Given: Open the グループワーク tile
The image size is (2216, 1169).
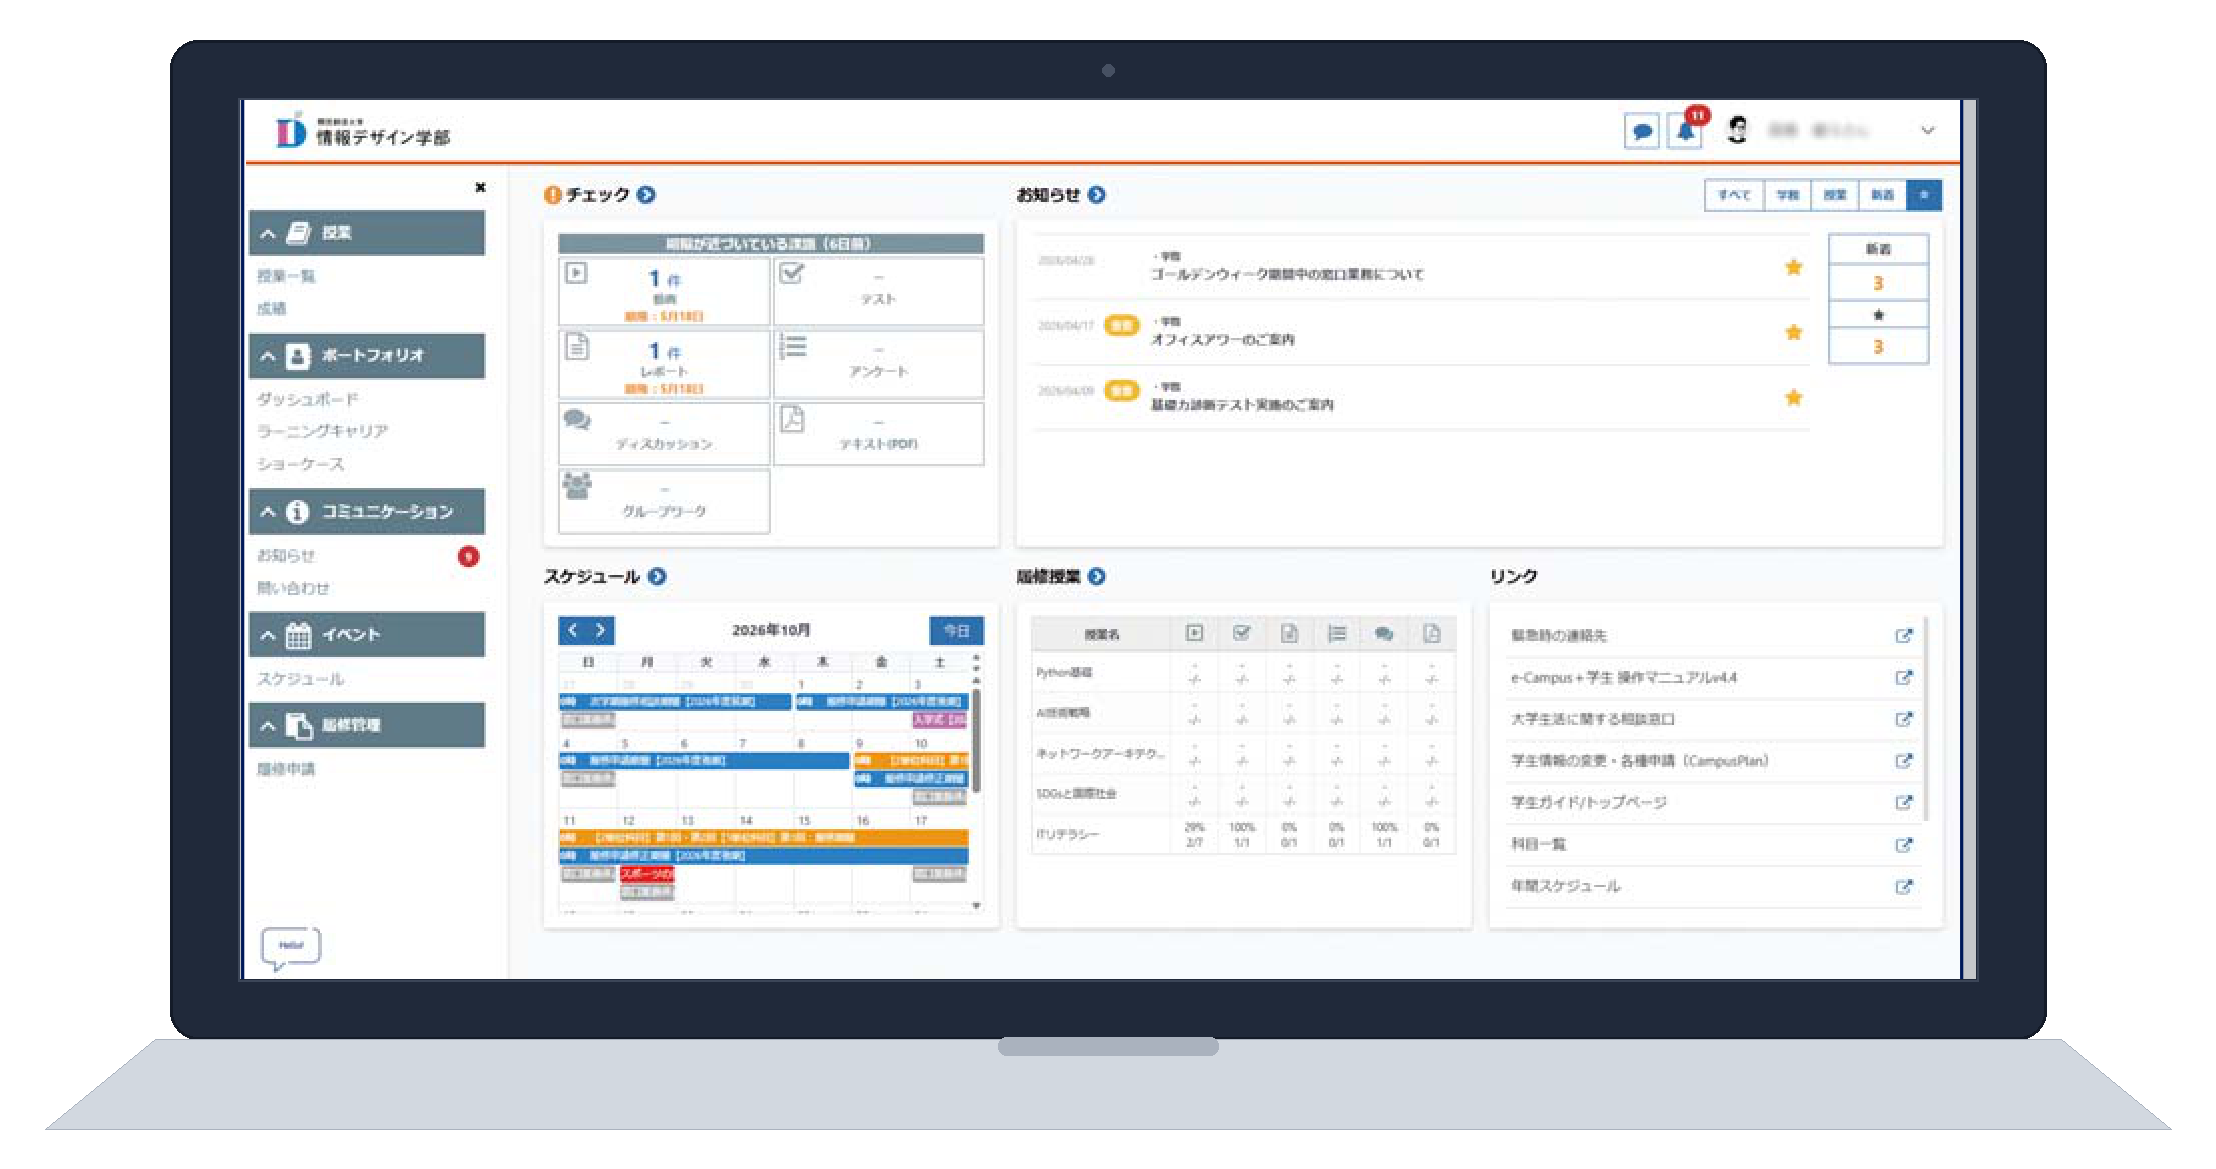Looking at the screenshot, I should tap(664, 501).
